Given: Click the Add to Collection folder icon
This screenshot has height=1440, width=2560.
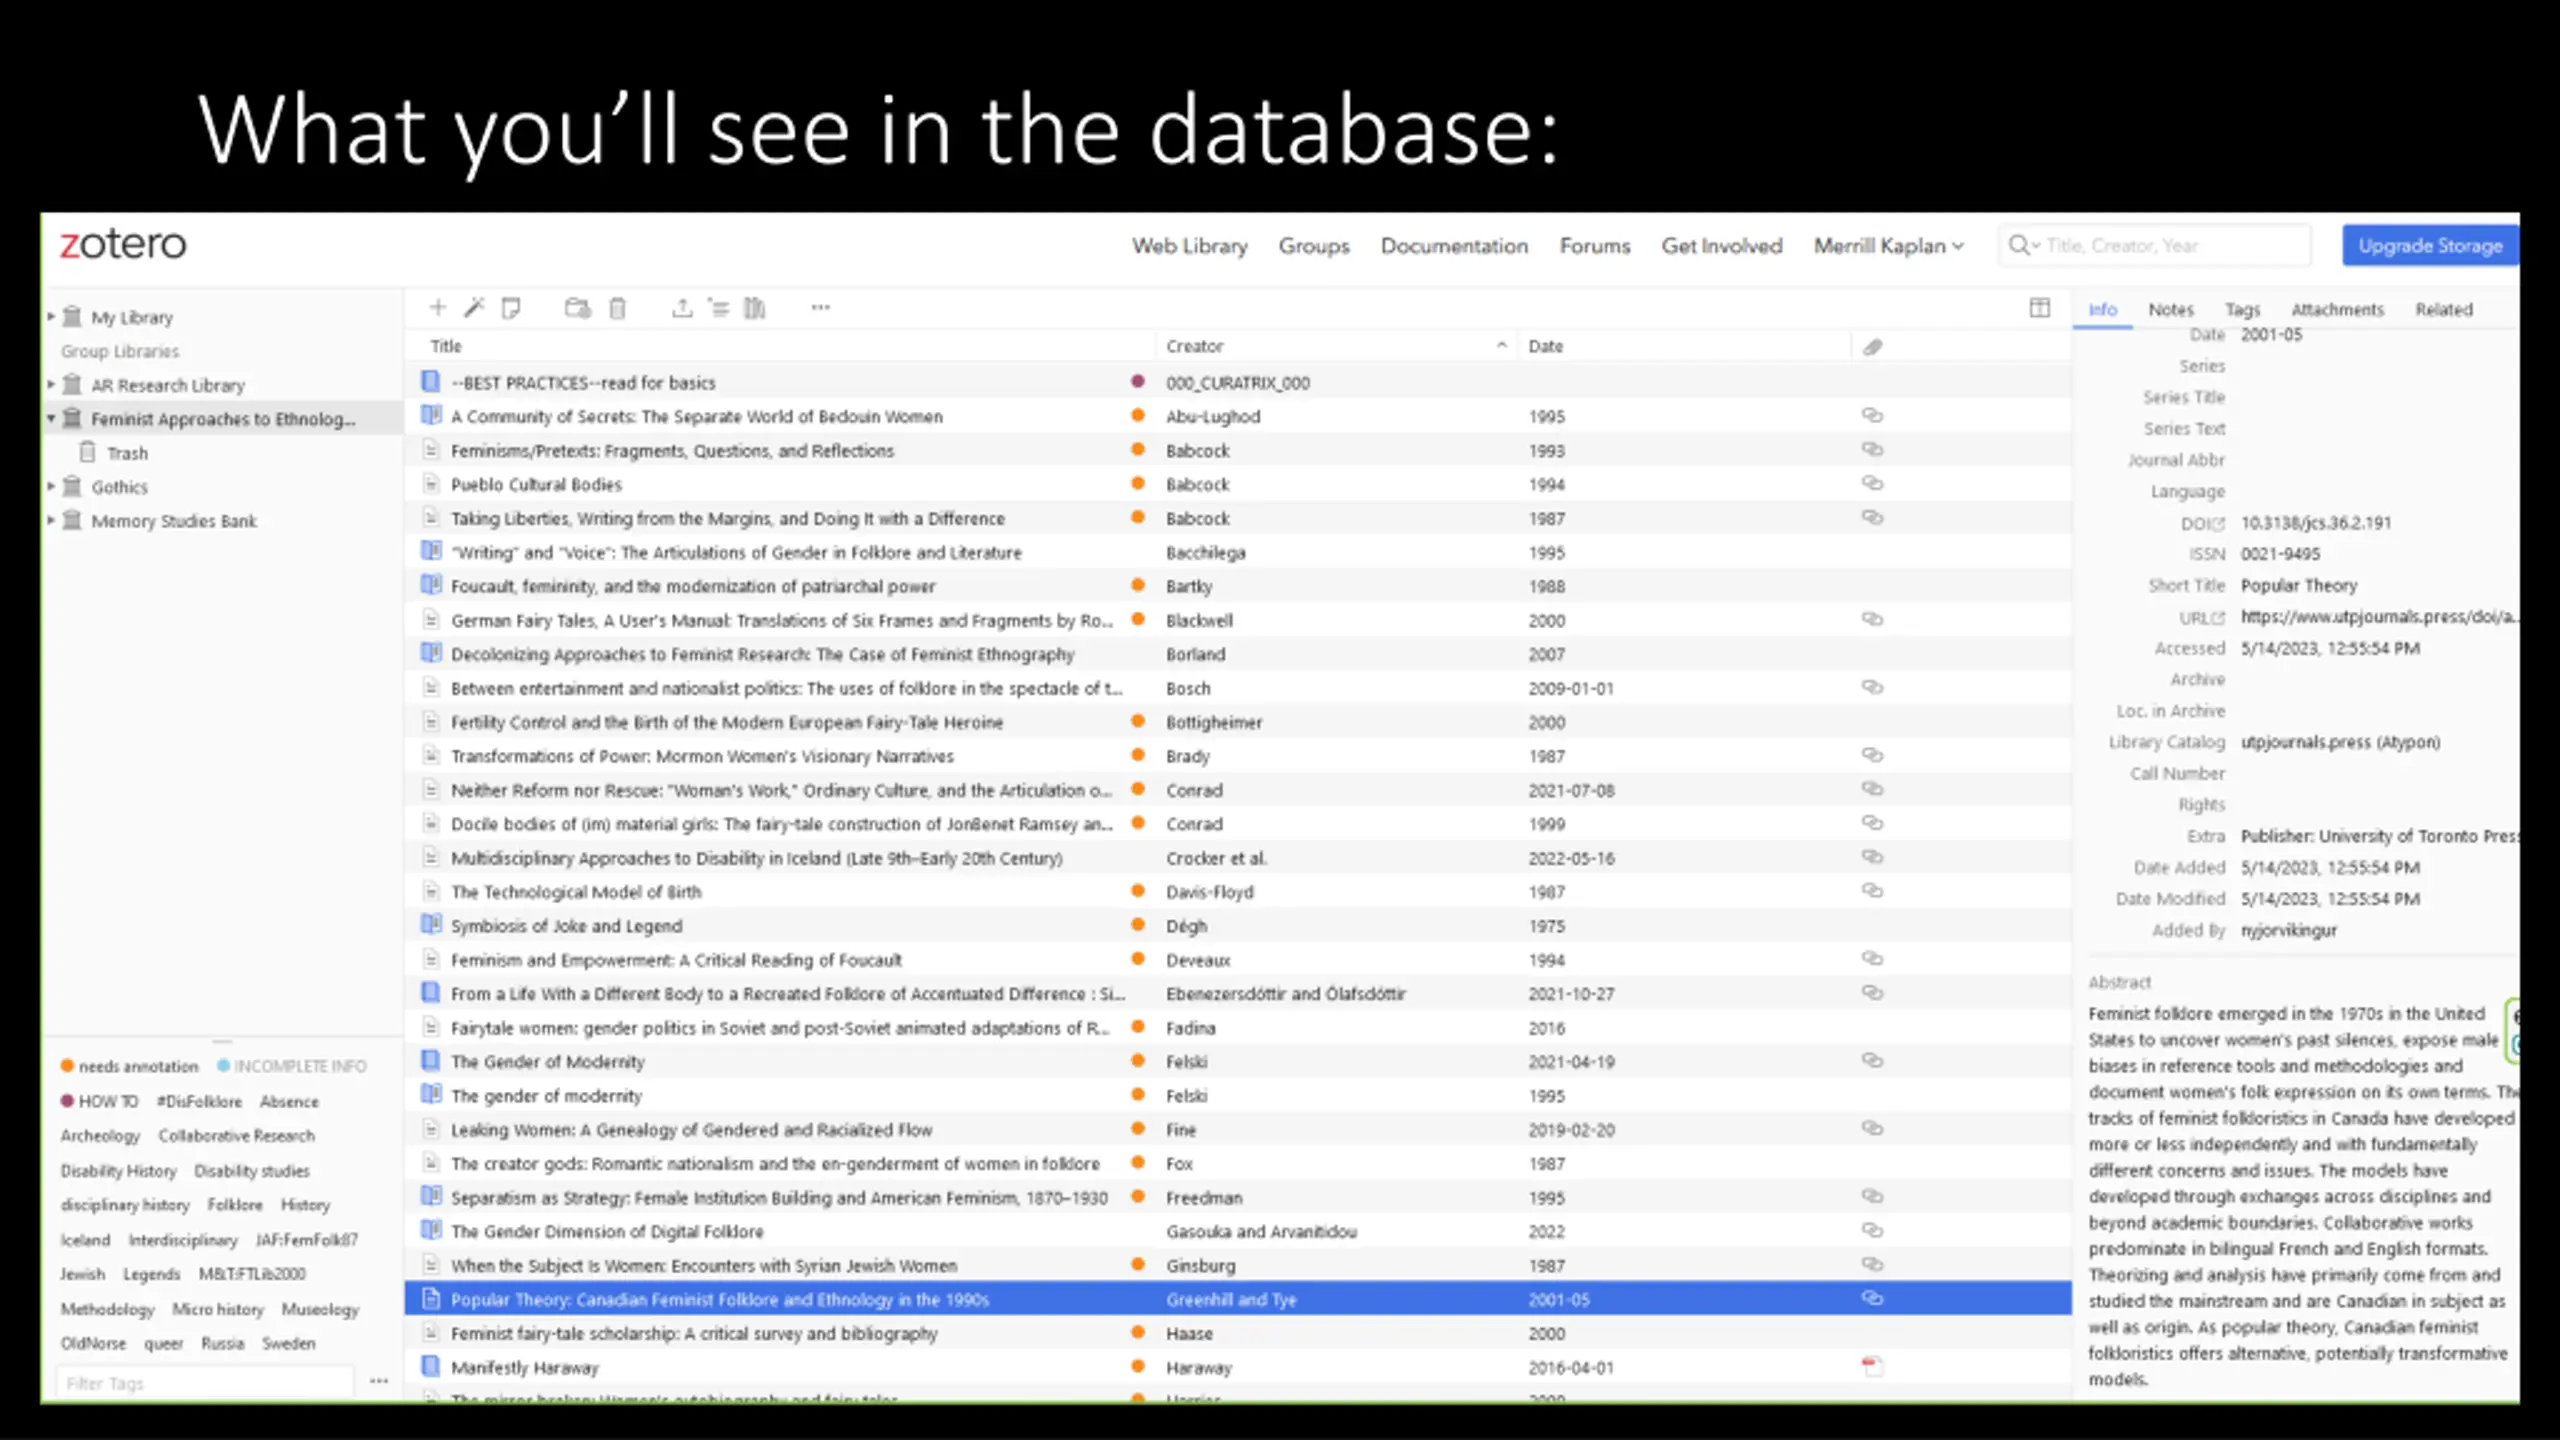Looking at the screenshot, I should (577, 308).
